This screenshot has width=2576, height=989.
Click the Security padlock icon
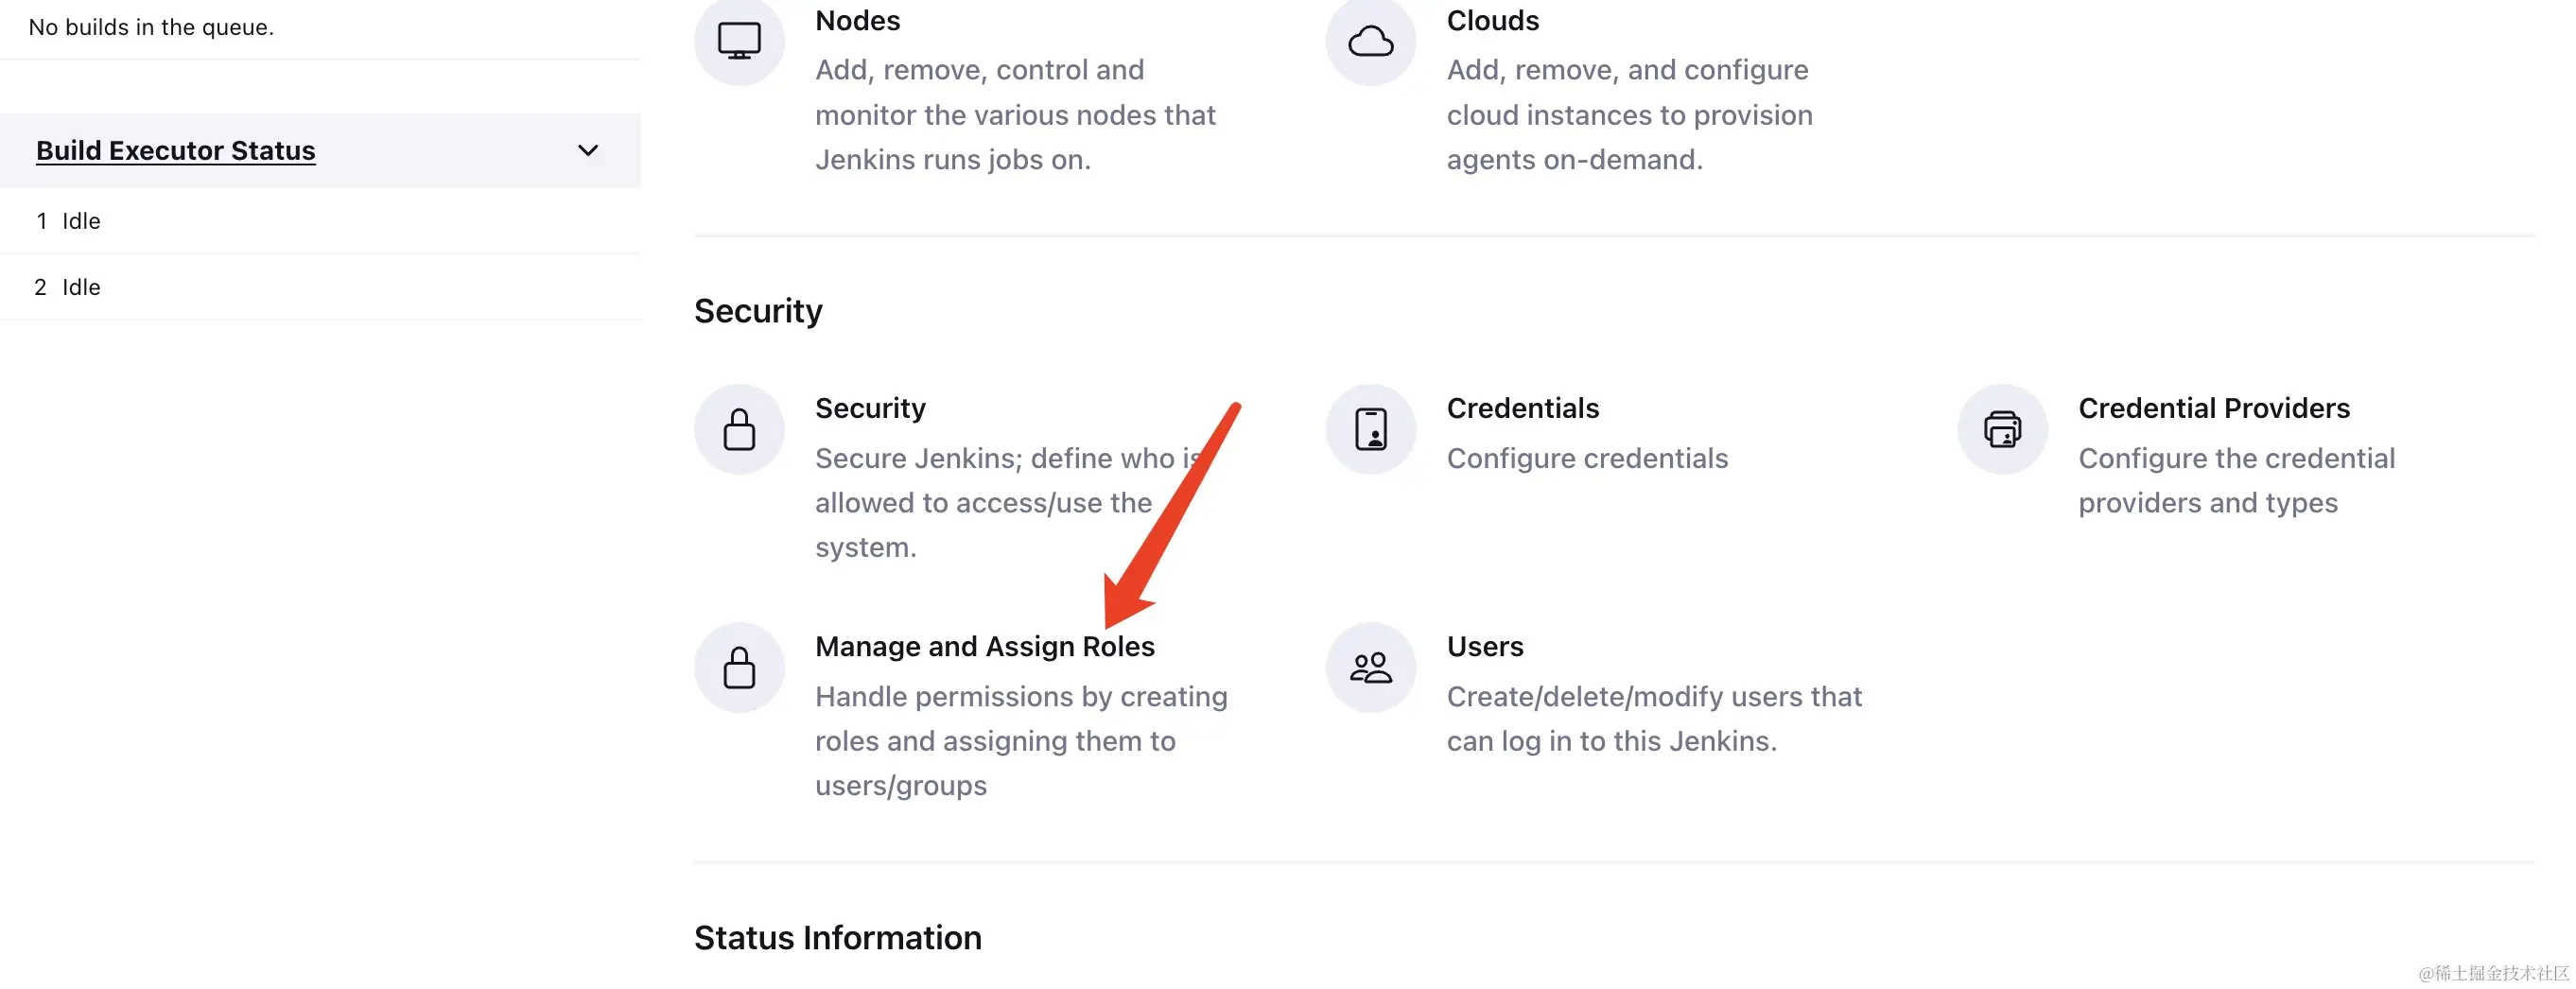[x=739, y=430]
